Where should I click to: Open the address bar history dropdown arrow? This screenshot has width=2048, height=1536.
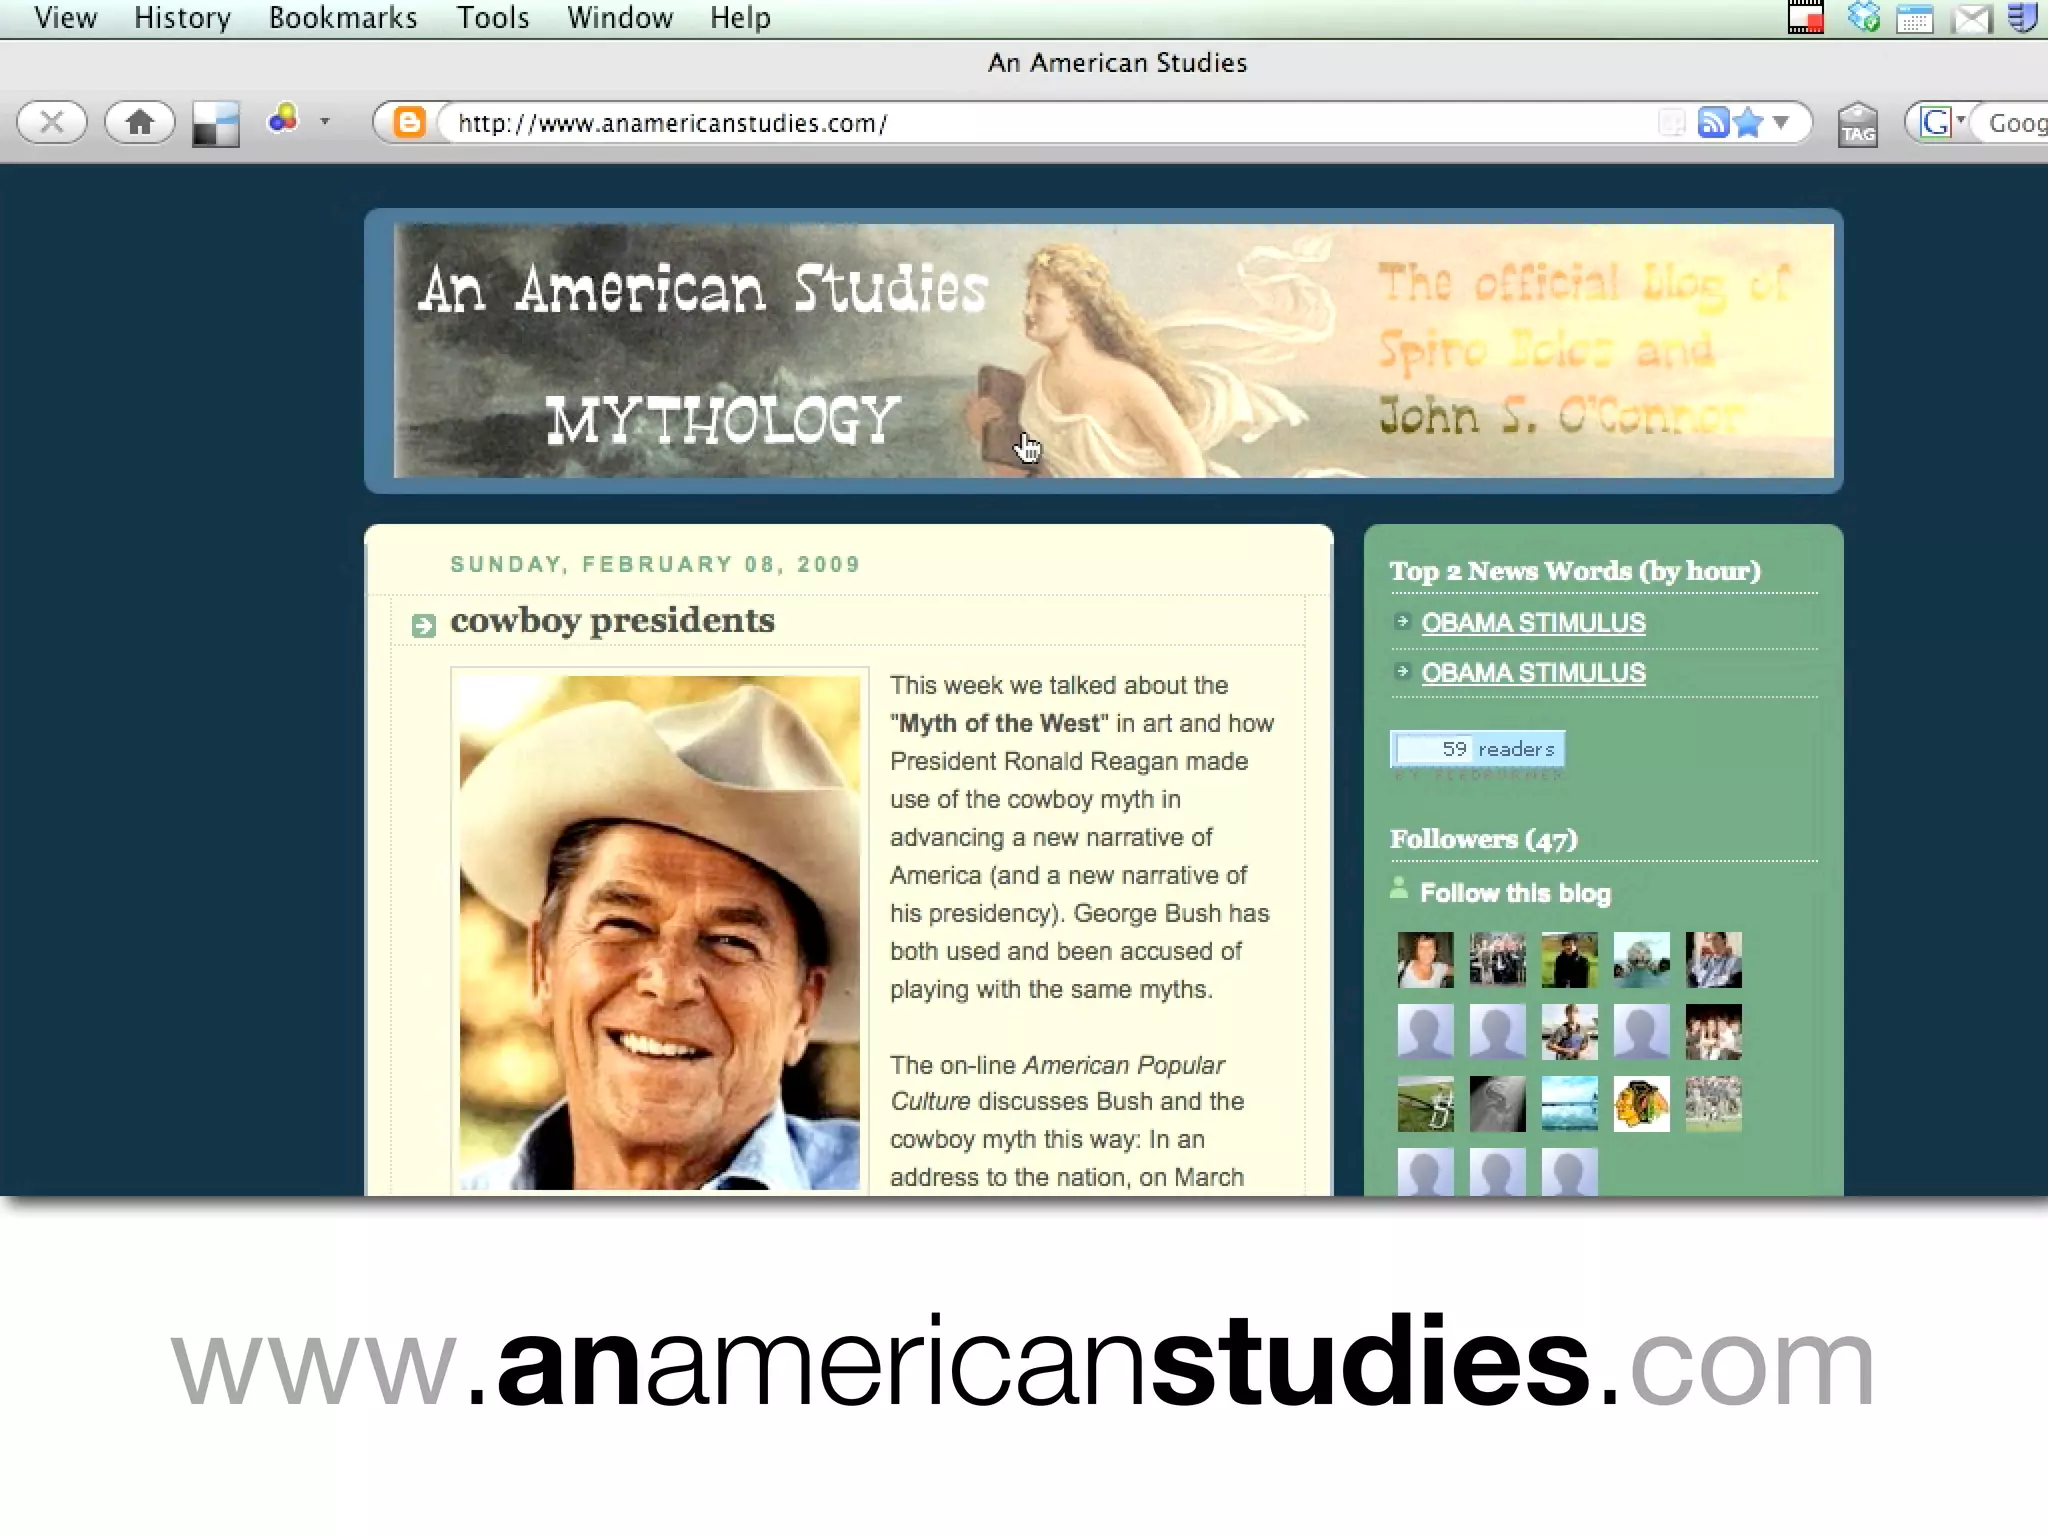(x=1781, y=123)
